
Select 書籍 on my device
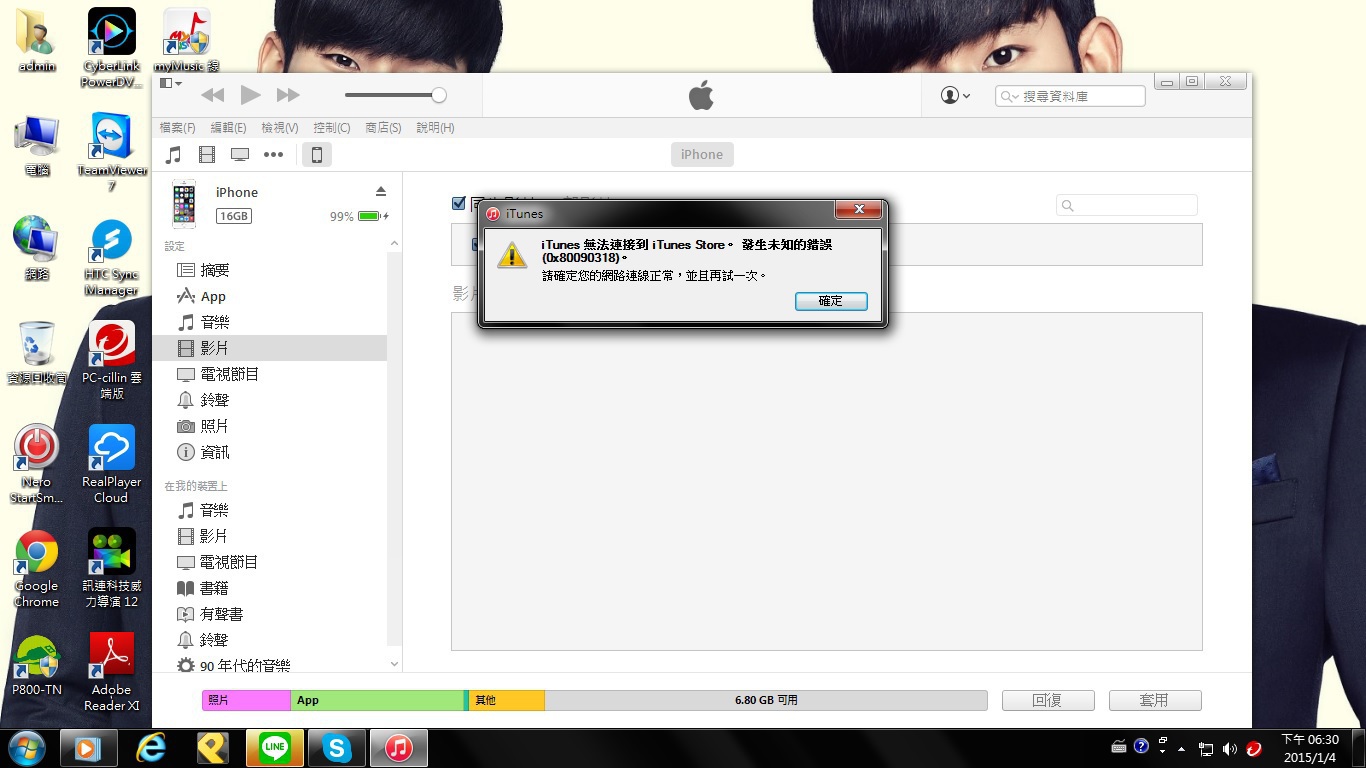(x=269, y=588)
